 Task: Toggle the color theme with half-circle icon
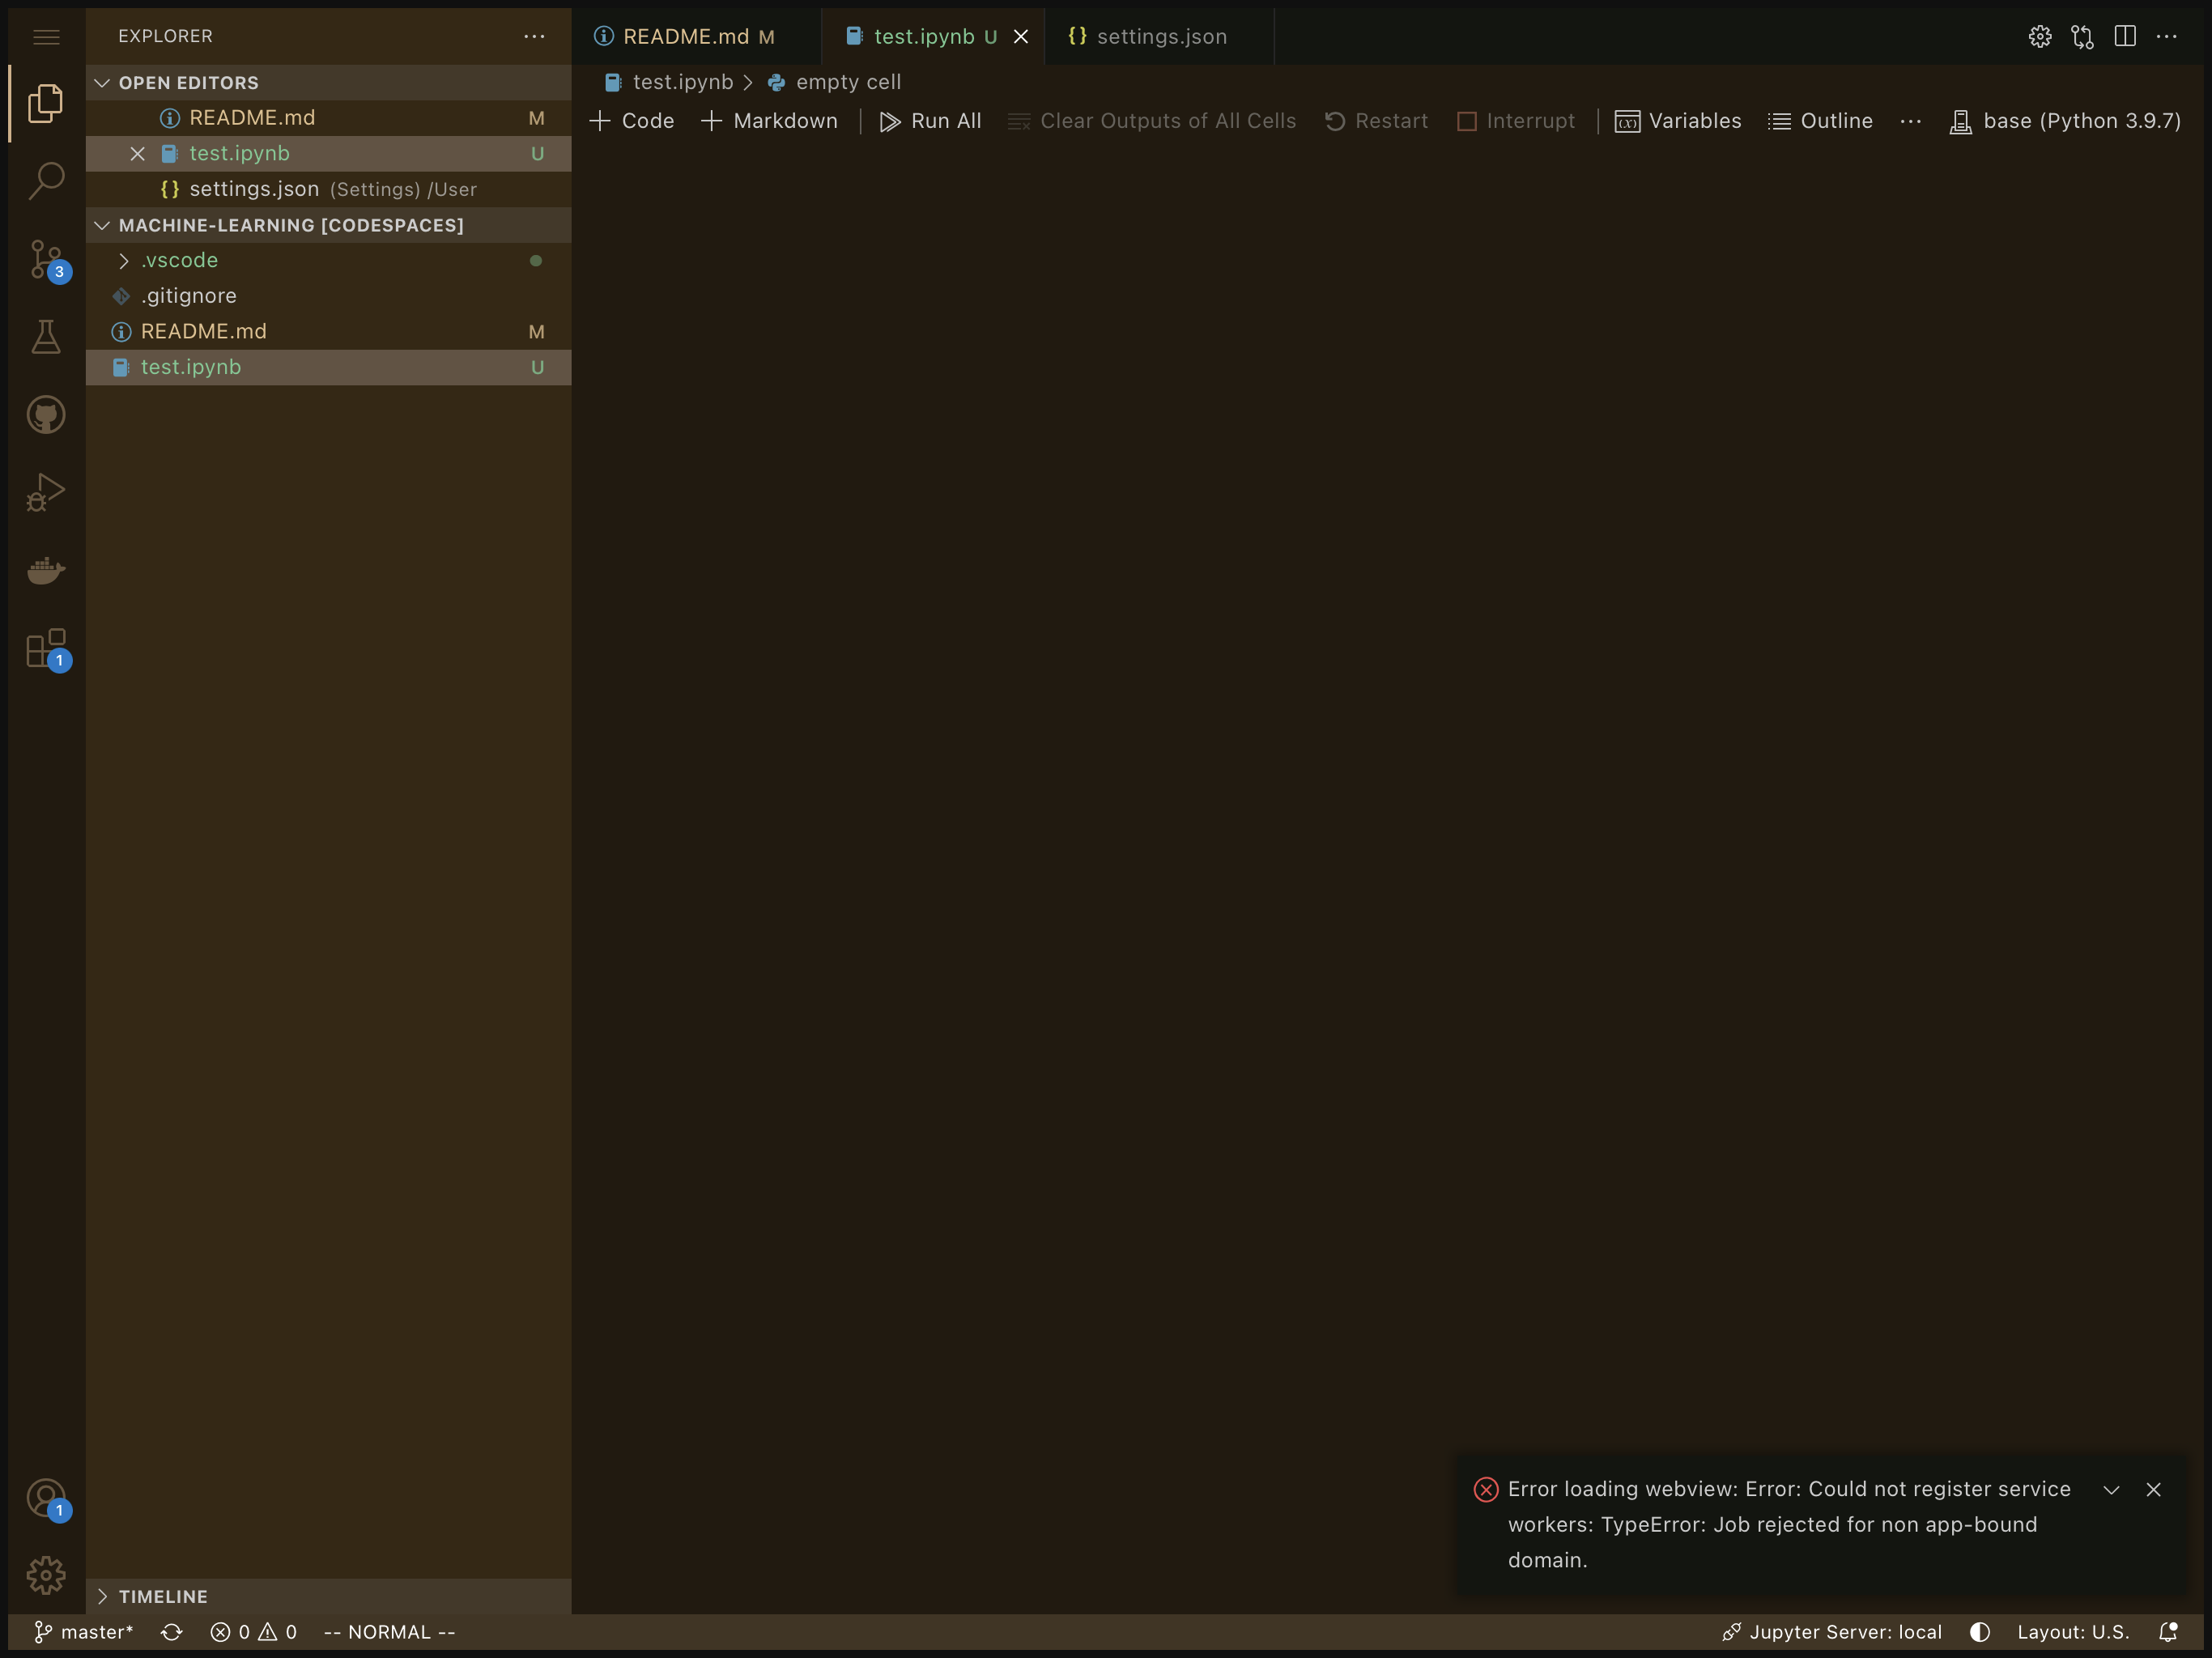point(1979,1631)
